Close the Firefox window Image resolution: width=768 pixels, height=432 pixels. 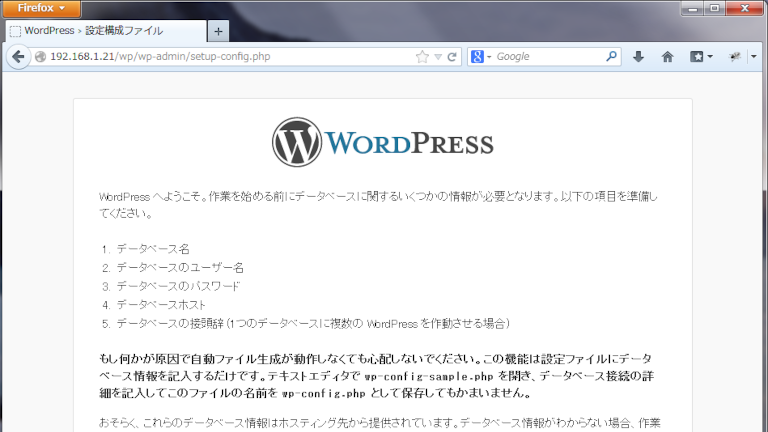[744, 8]
